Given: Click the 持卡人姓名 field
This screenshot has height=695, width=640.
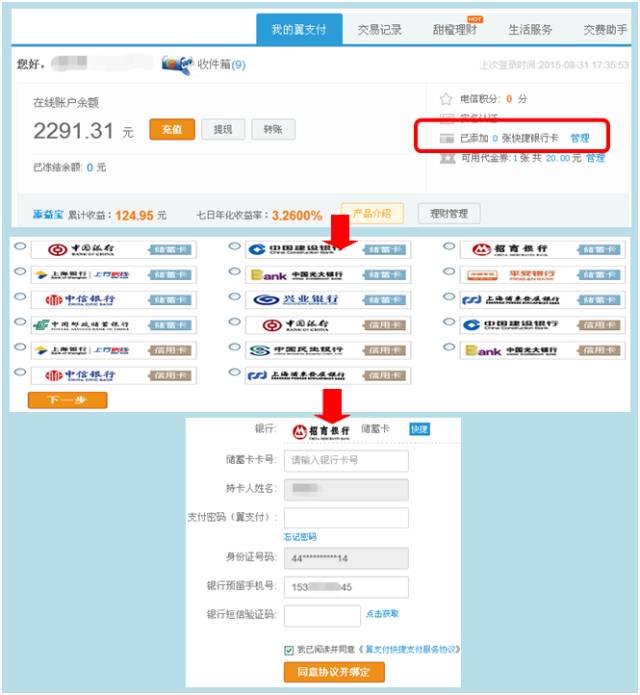Looking at the screenshot, I should (346, 489).
